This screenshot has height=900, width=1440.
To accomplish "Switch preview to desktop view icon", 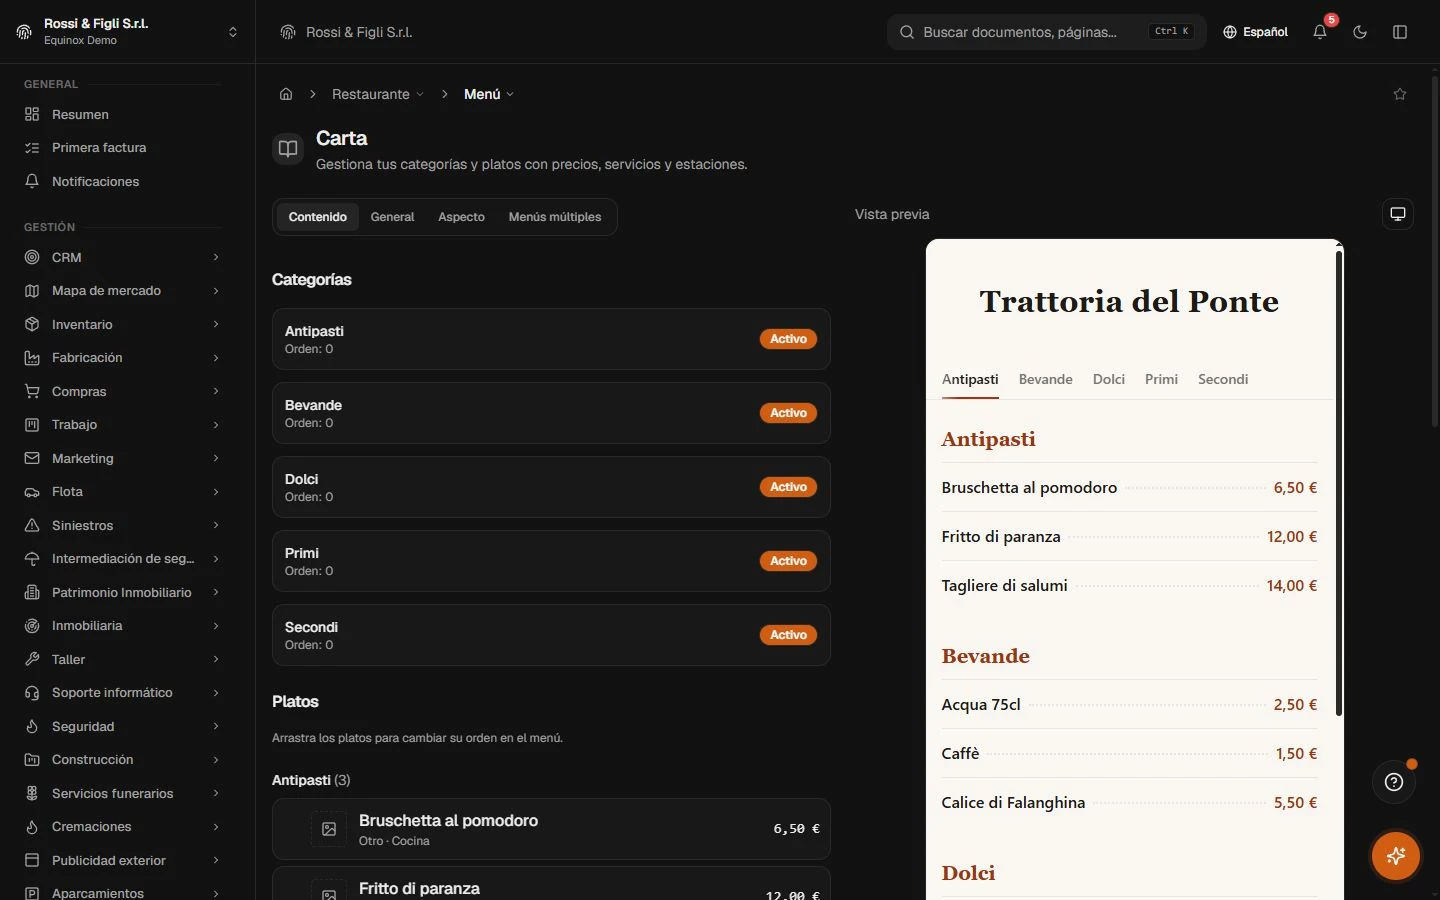I will pyautogui.click(x=1398, y=214).
